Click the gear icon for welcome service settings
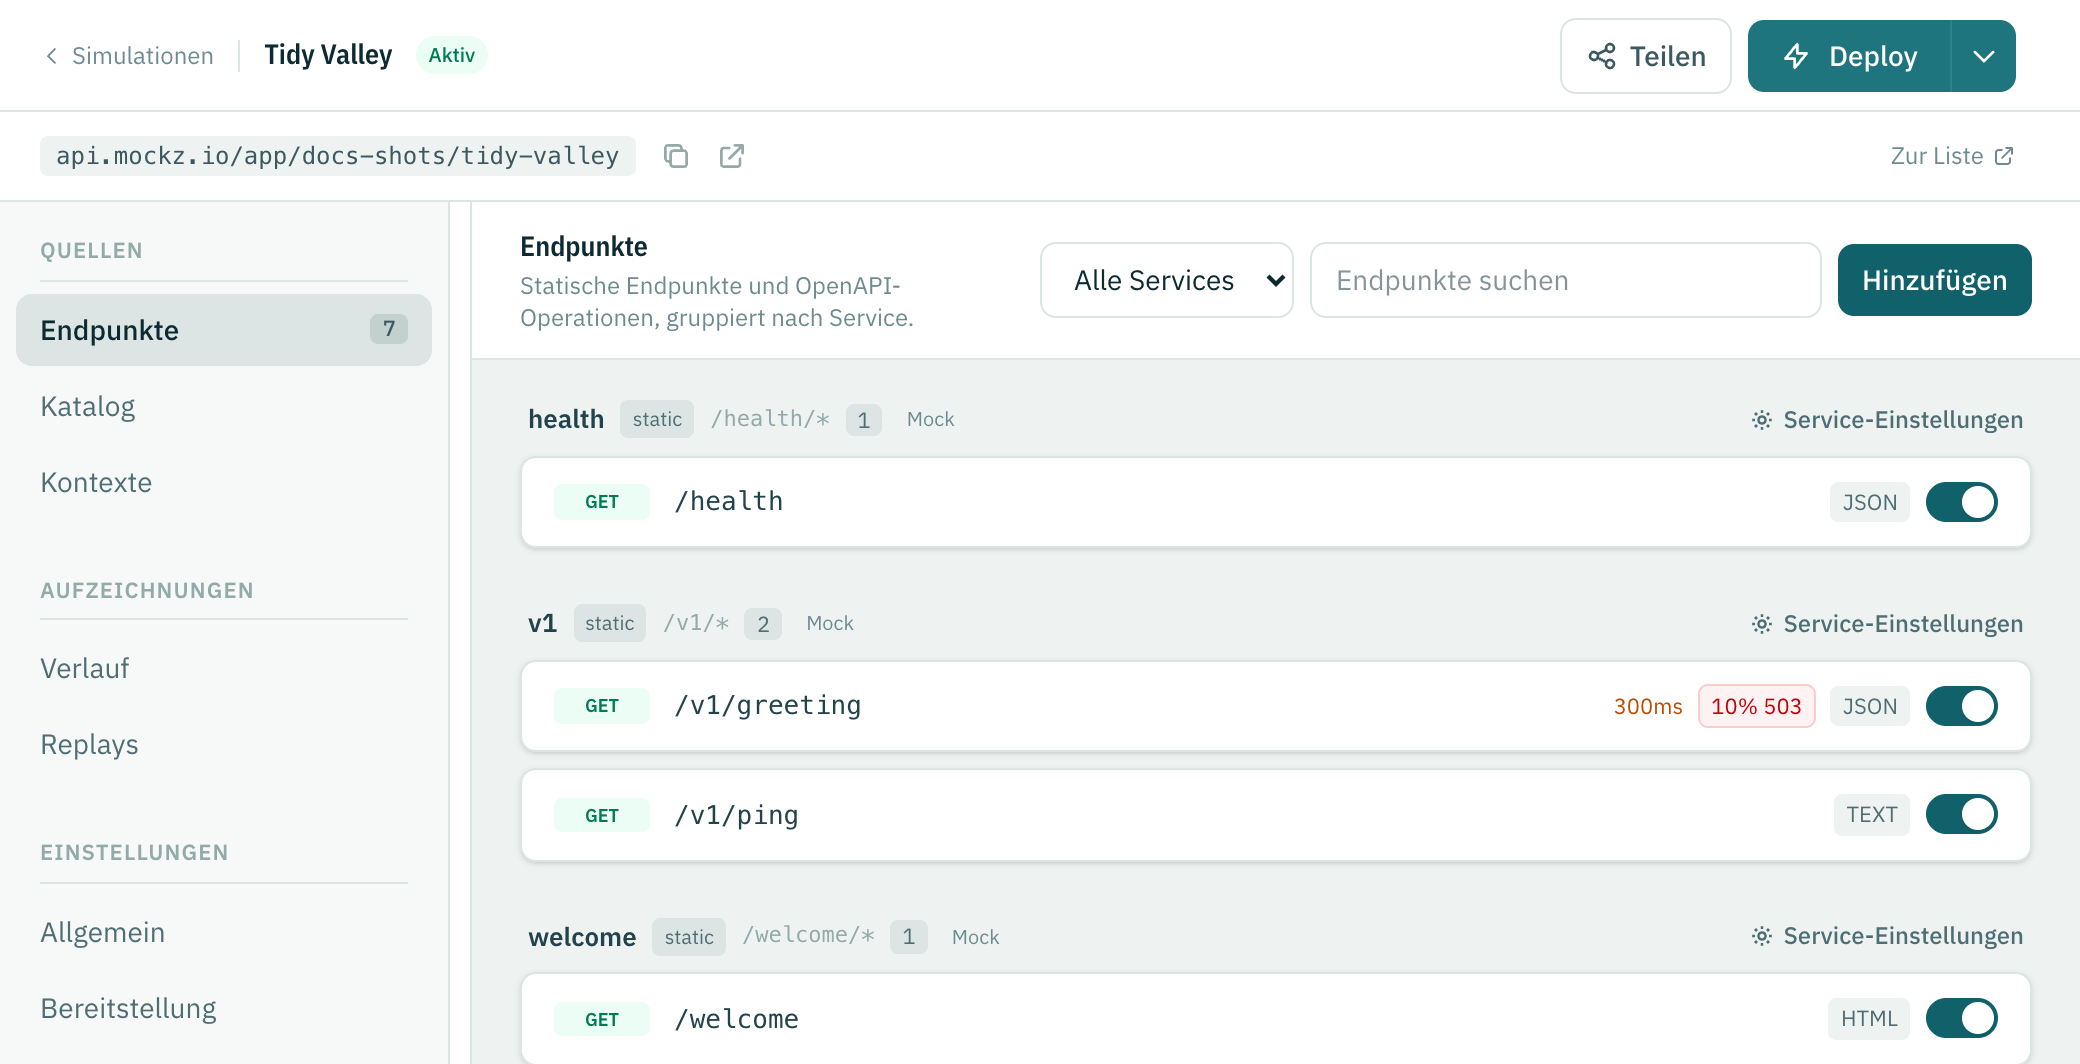2080x1064 pixels. coord(1762,936)
